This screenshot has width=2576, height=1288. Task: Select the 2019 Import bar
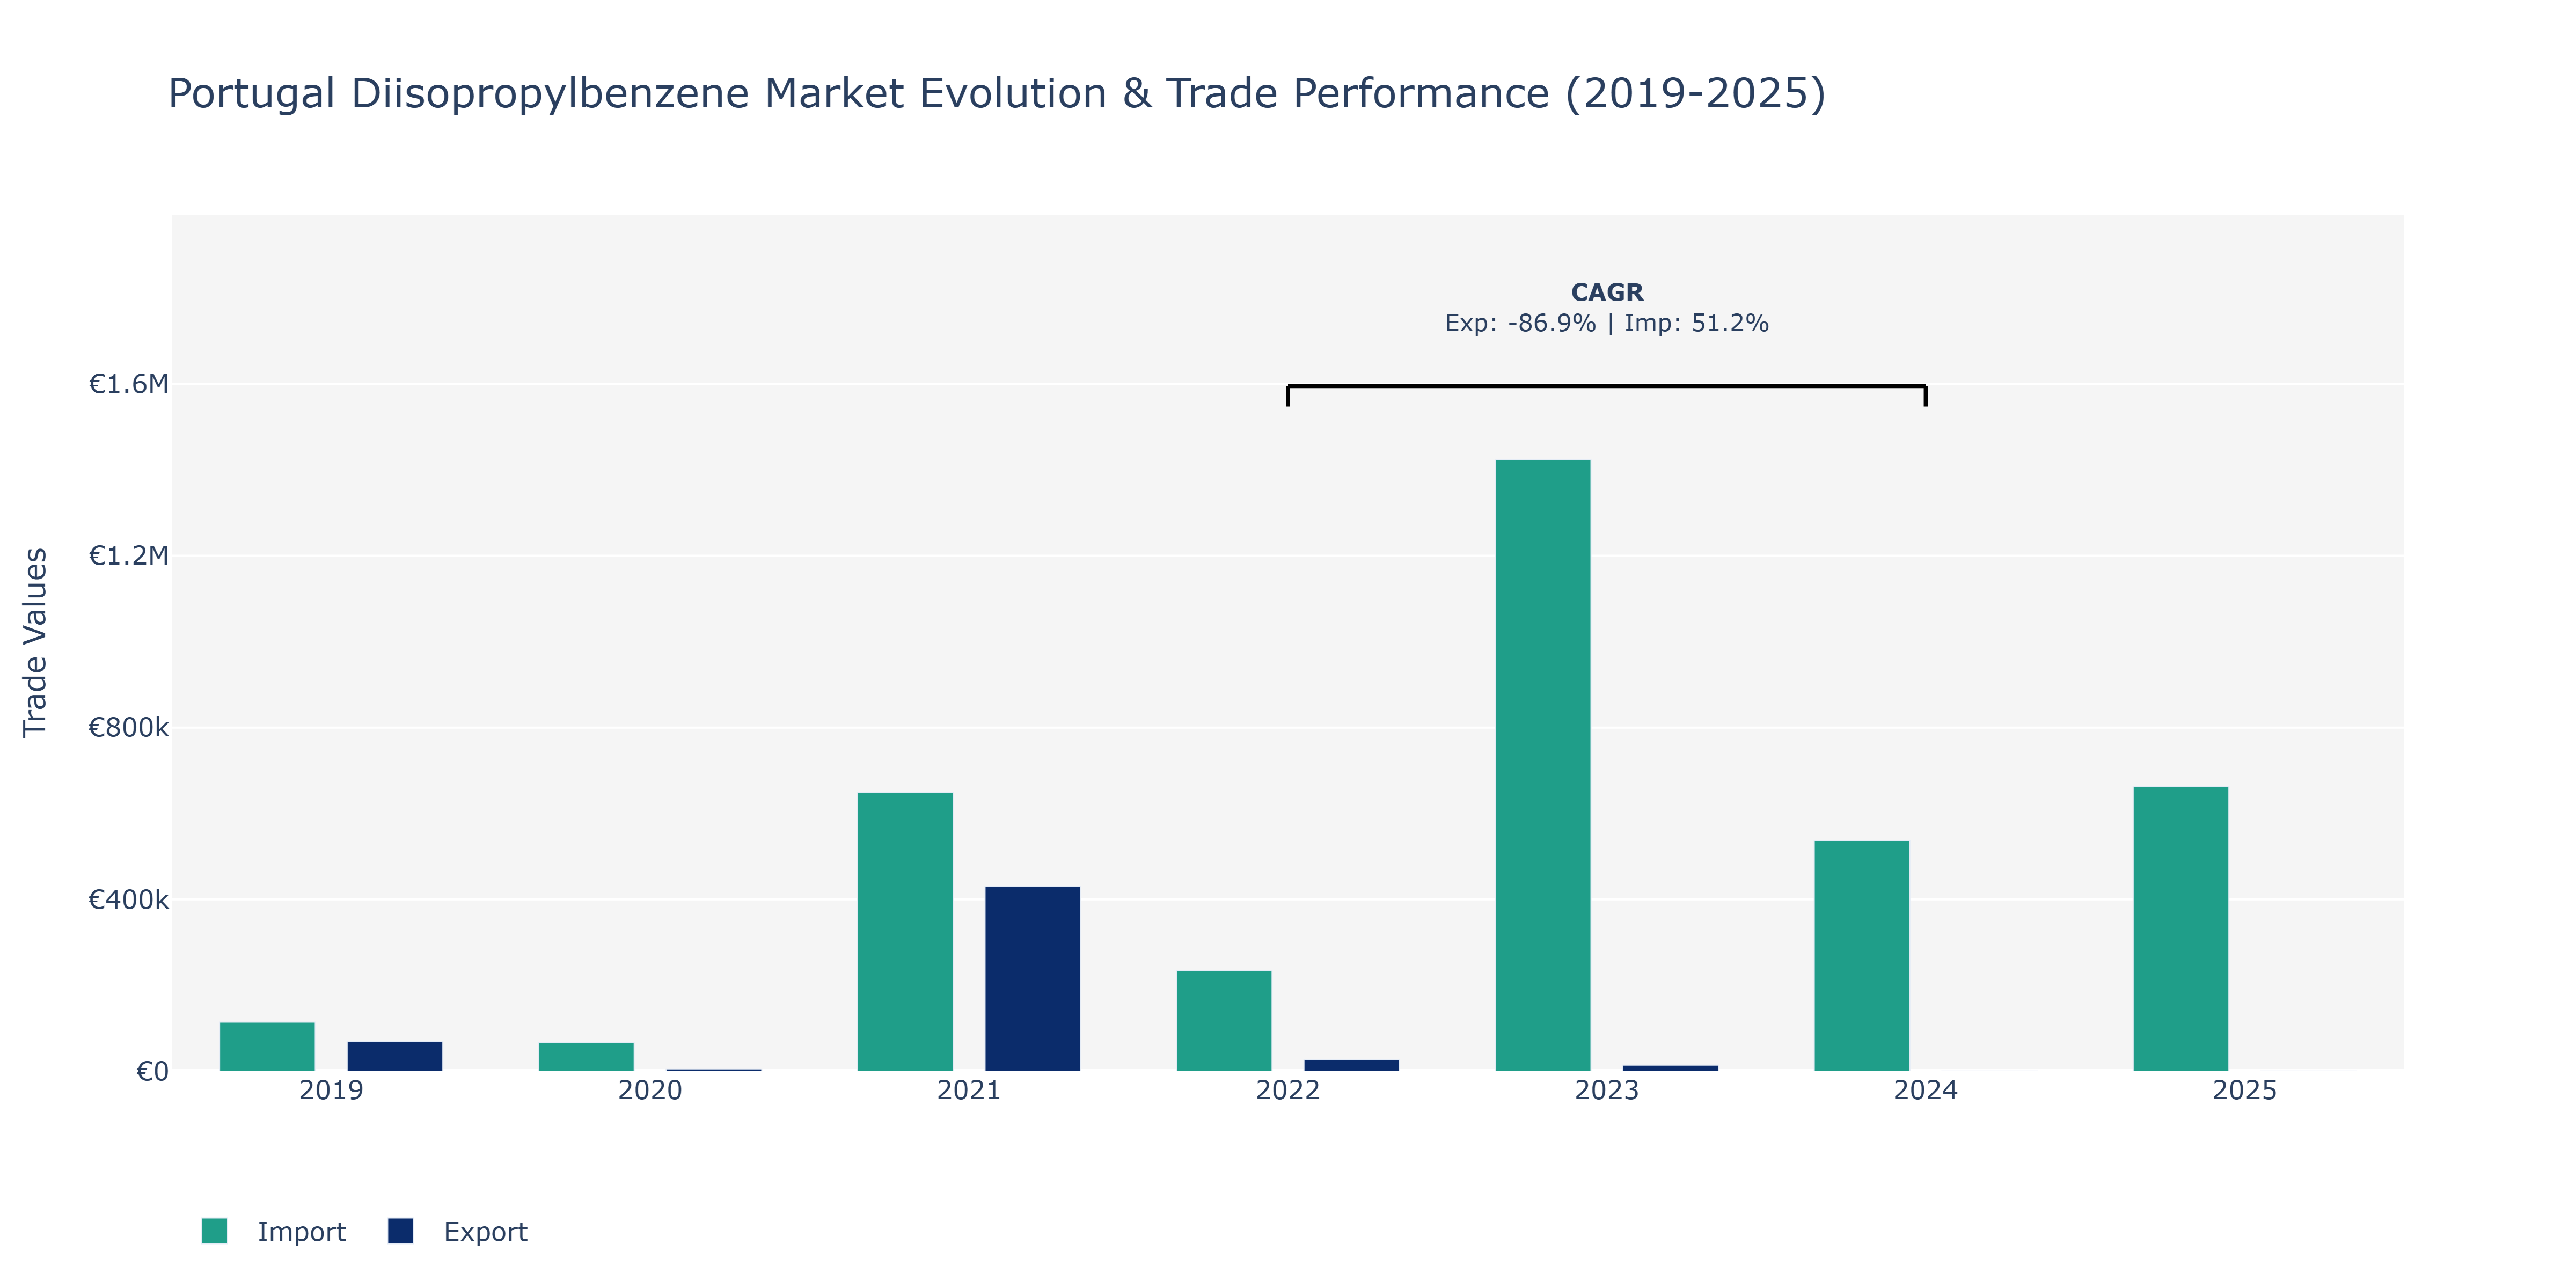point(267,1047)
